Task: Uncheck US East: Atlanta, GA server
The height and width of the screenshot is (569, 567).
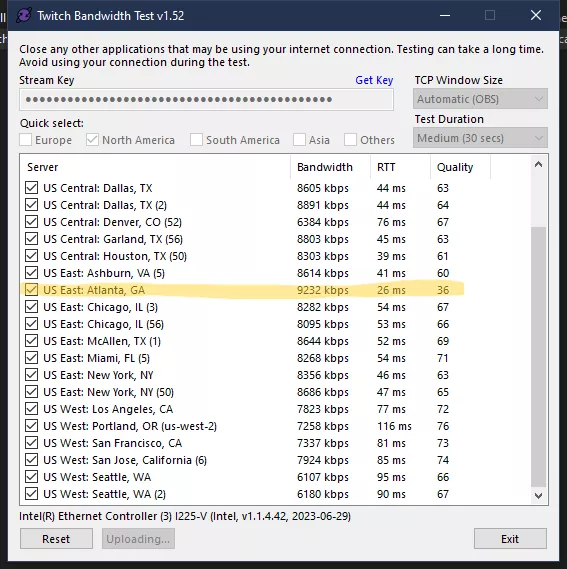Action: 32,290
